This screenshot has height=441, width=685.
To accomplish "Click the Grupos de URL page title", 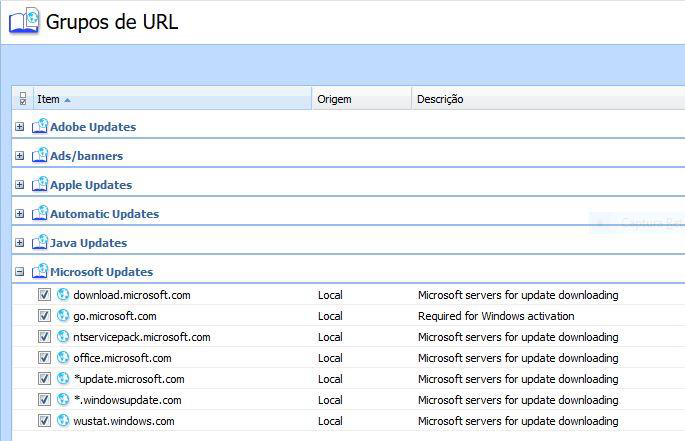I will (x=112, y=22).
